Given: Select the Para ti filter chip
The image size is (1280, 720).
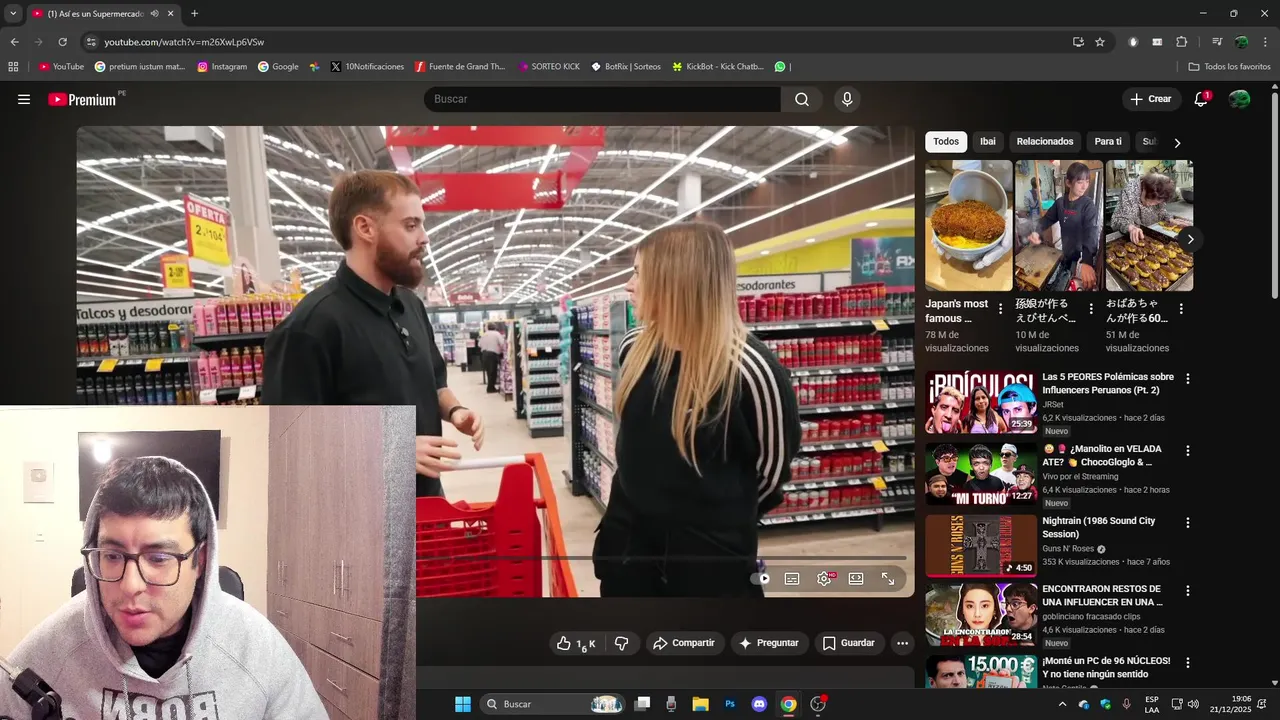Looking at the screenshot, I should tap(1108, 142).
